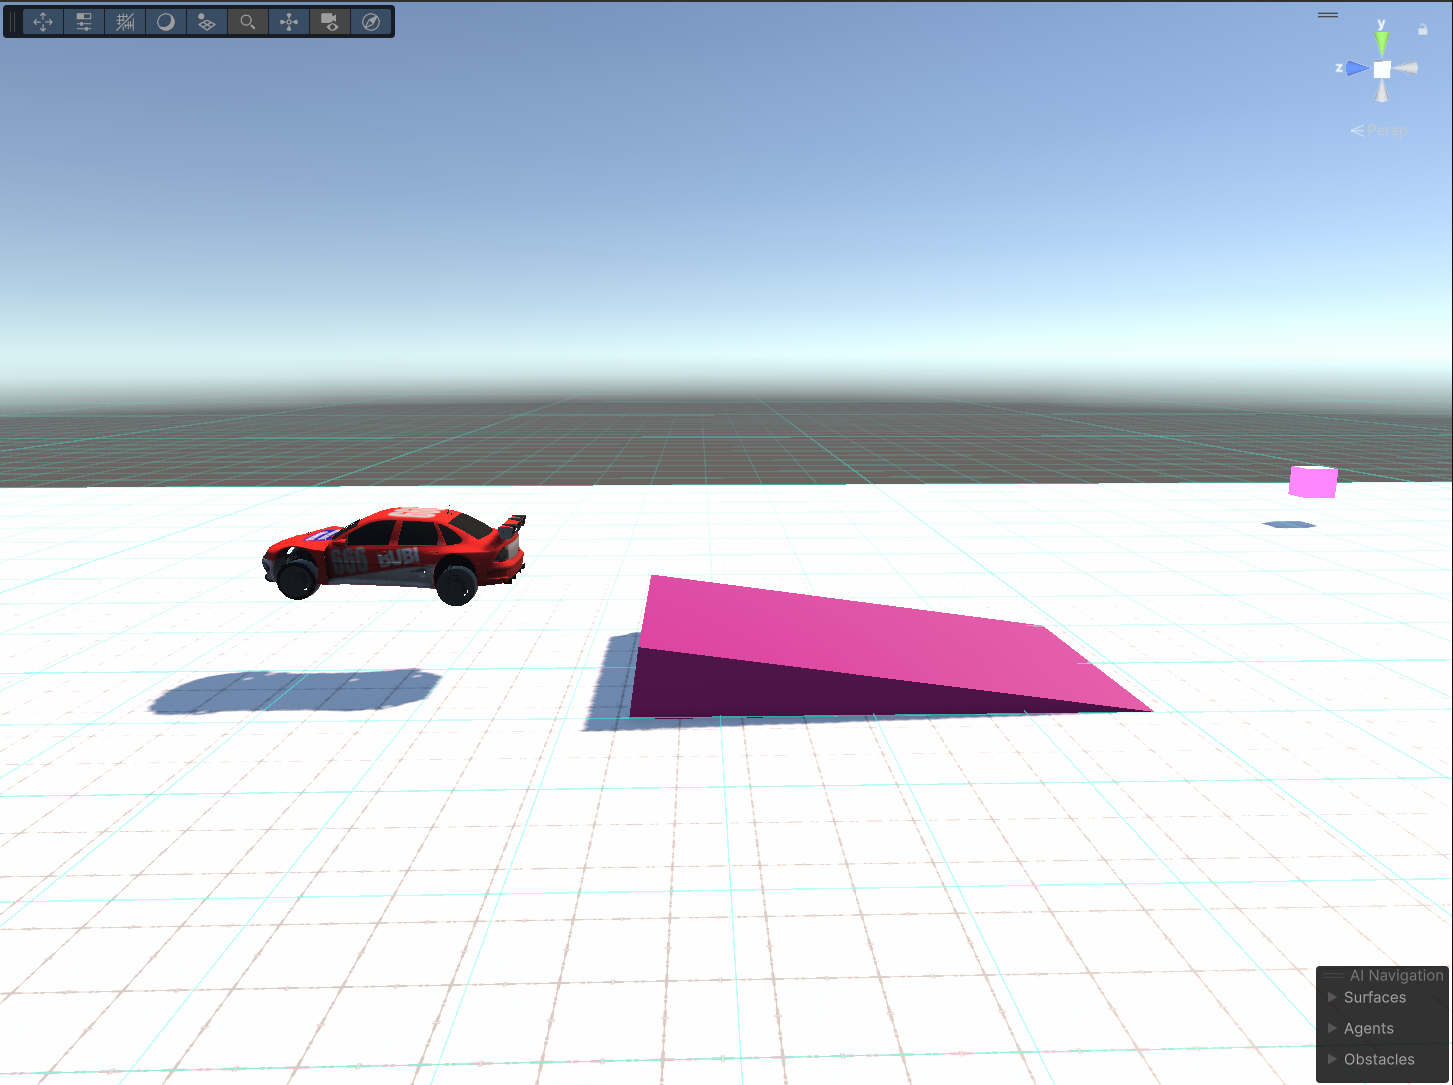The height and width of the screenshot is (1085, 1453).
Task: Click the white center cube of gizmo
Action: pos(1382,69)
